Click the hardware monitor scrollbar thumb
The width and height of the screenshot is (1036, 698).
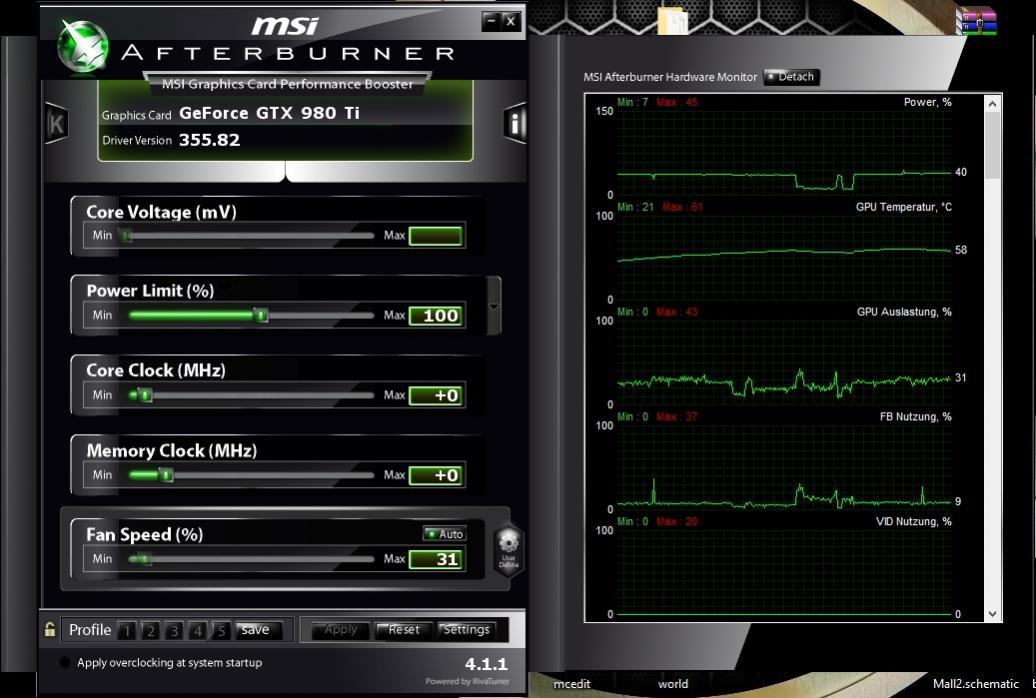point(992,145)
